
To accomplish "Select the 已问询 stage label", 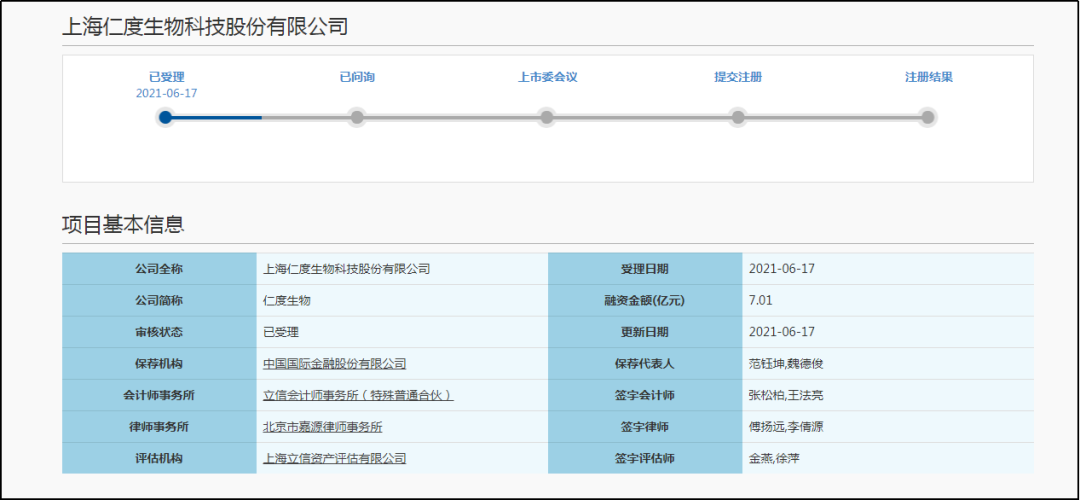I will click(357, 77).
